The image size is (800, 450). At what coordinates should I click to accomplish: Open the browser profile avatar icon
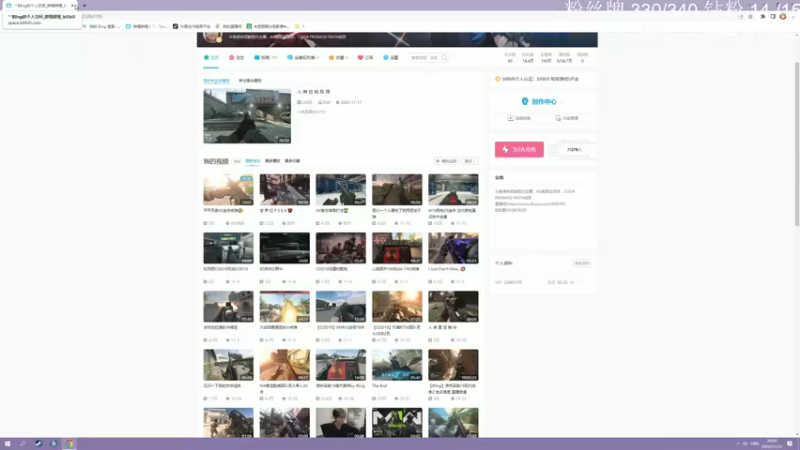click(783, 16)
